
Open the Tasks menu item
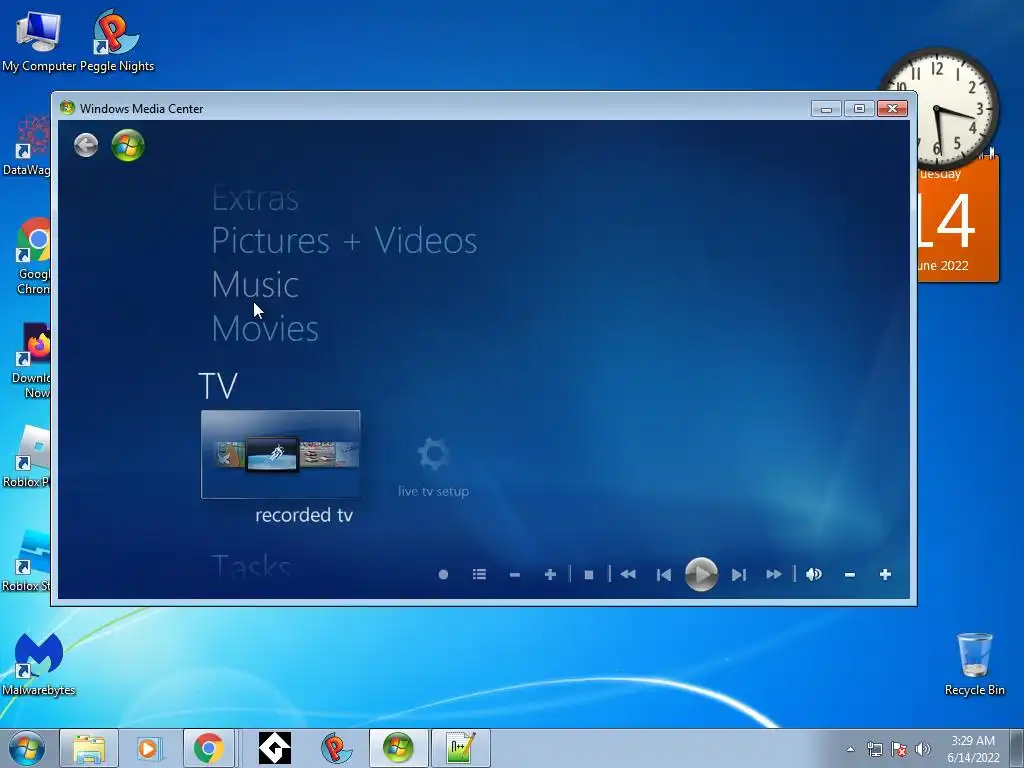[251, 566]
